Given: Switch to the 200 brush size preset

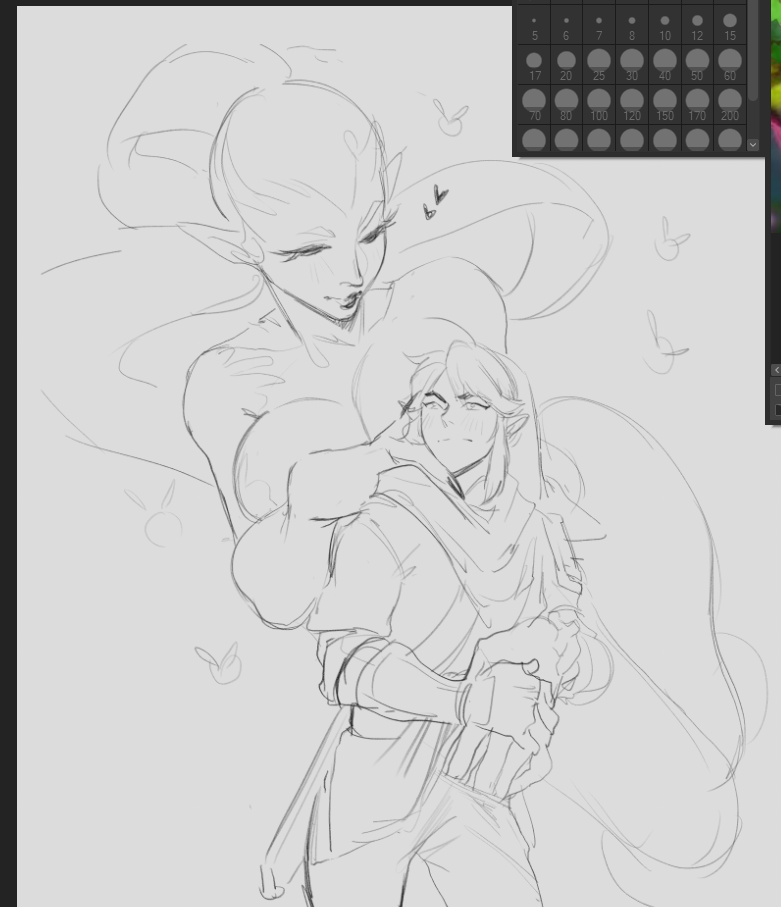Looking at the screenshot, I should [730, 104].
